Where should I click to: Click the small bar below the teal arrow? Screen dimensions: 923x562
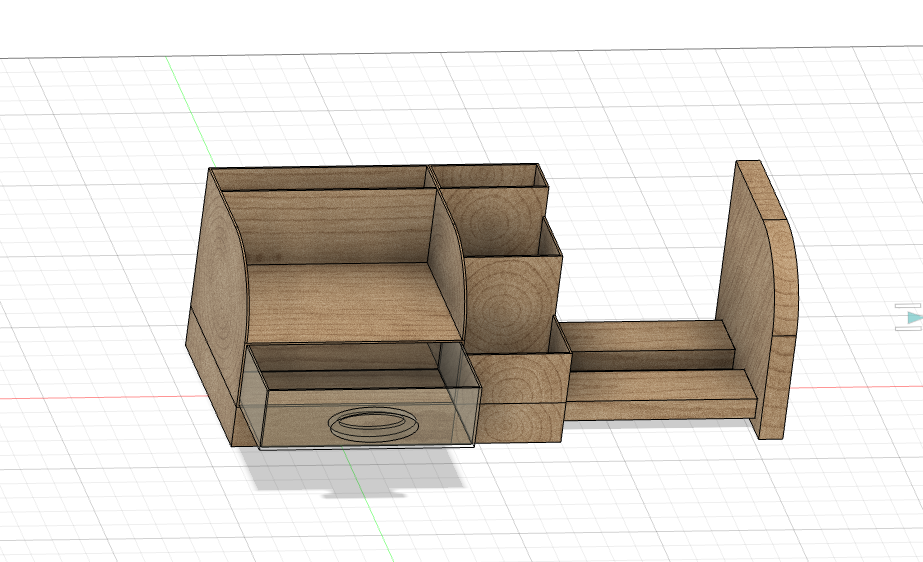click(x=908, y=328)
